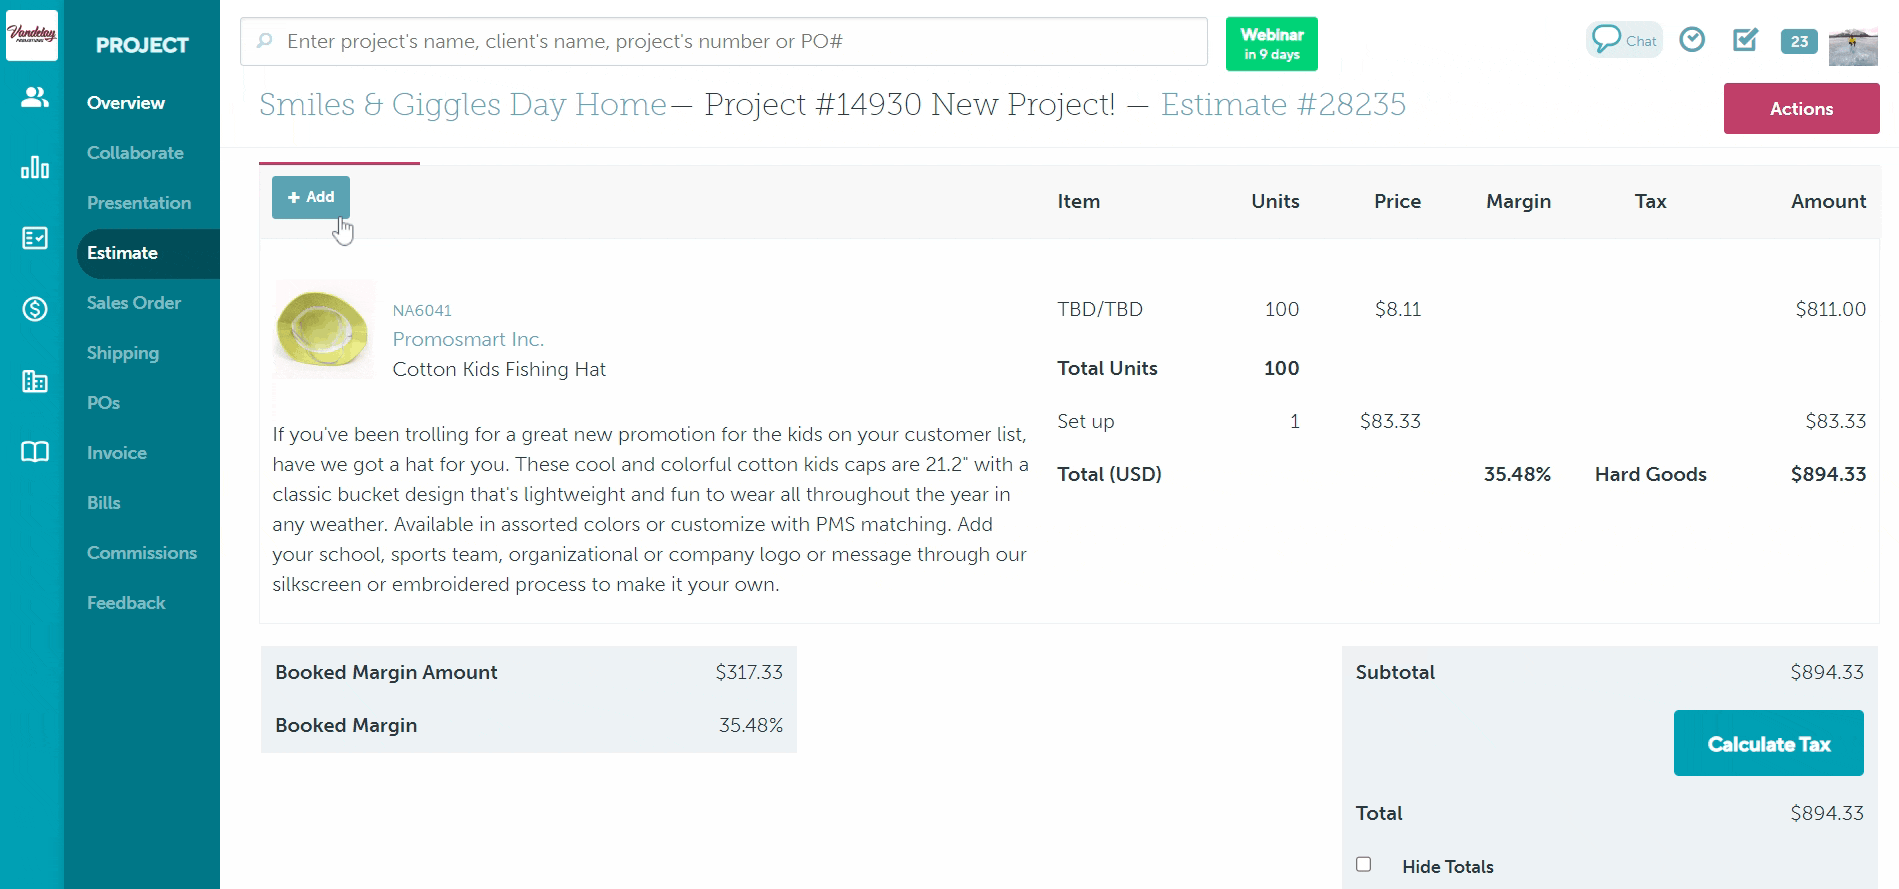Click the checklist projects icon in sidebar
This screenshot has height=889, width=1899.
point(35,238)
